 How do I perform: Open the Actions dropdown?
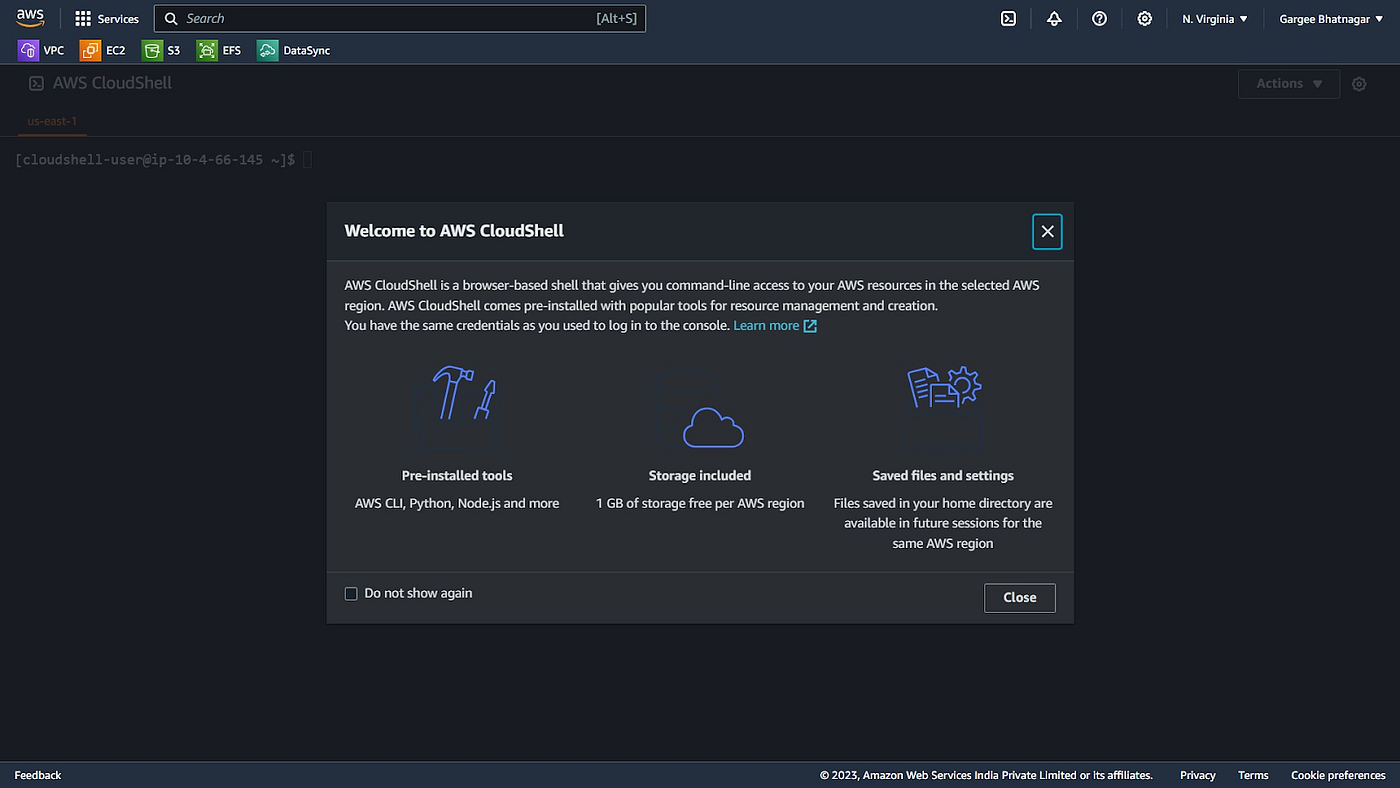(1288, 84)
